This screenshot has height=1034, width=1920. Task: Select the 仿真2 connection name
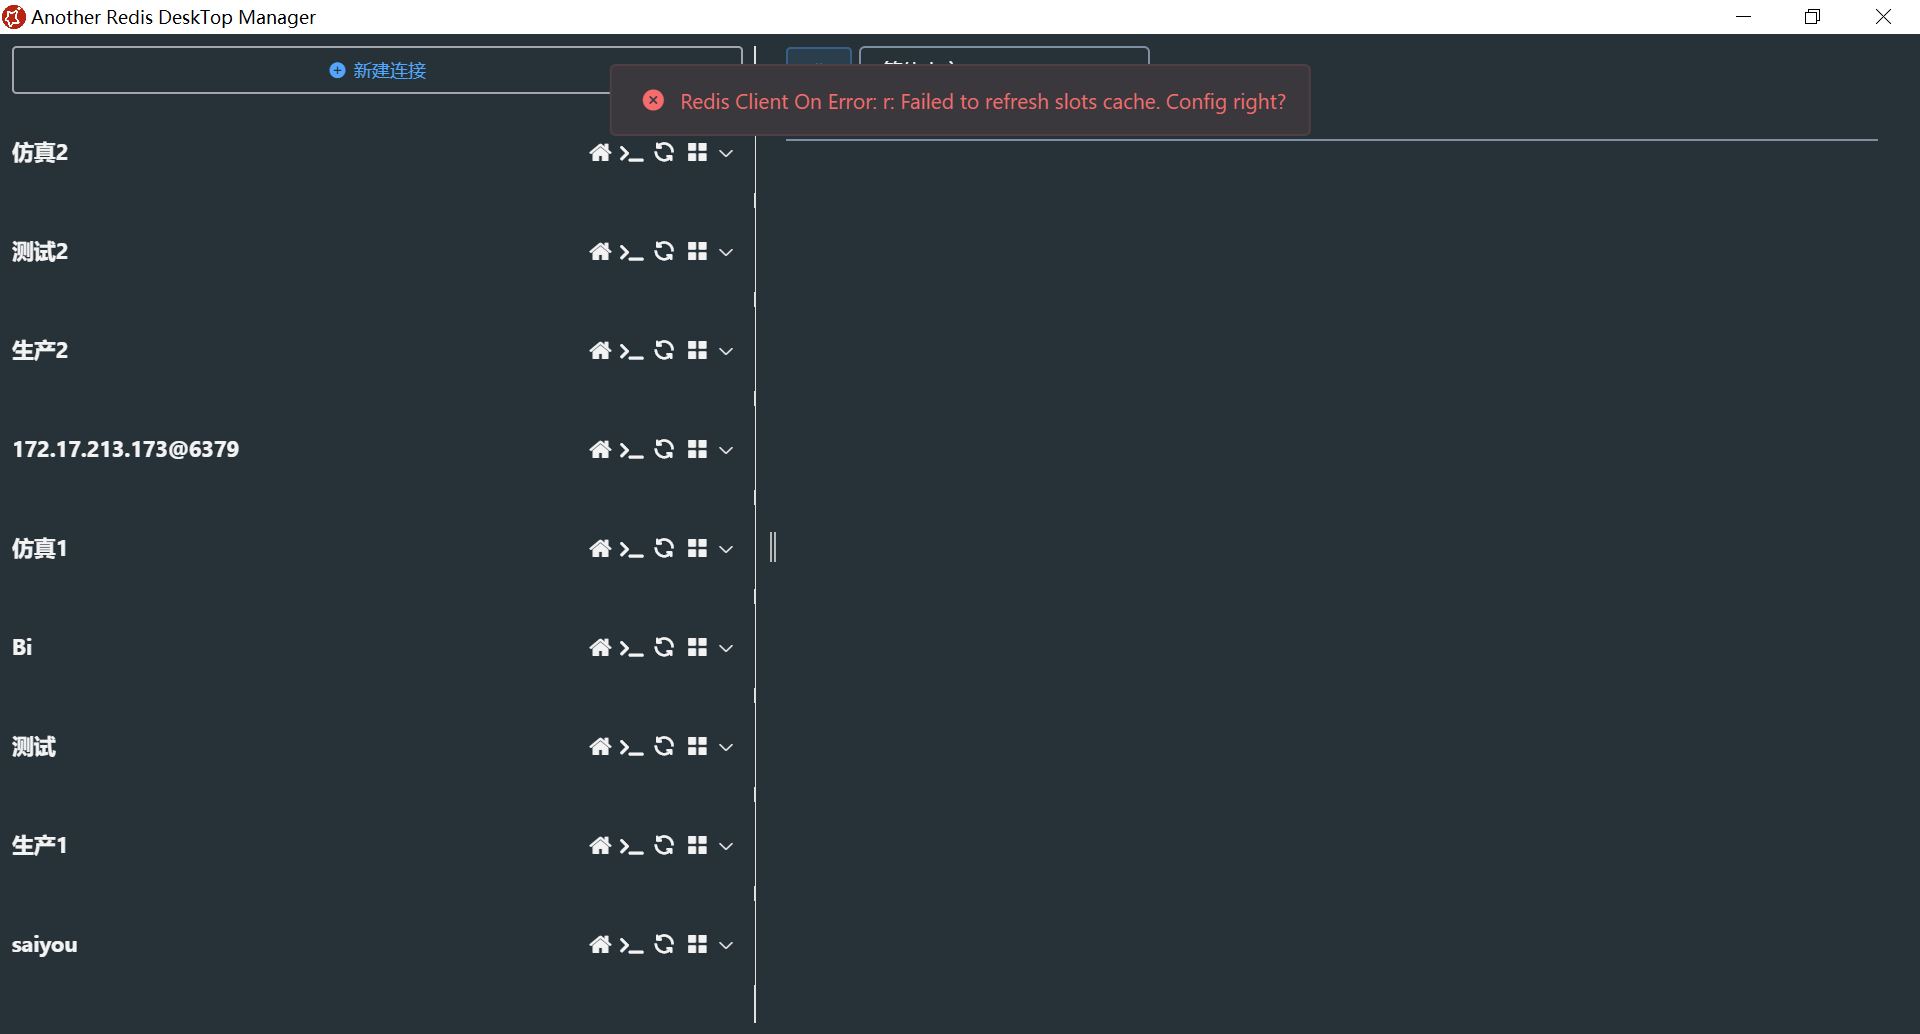40,152
